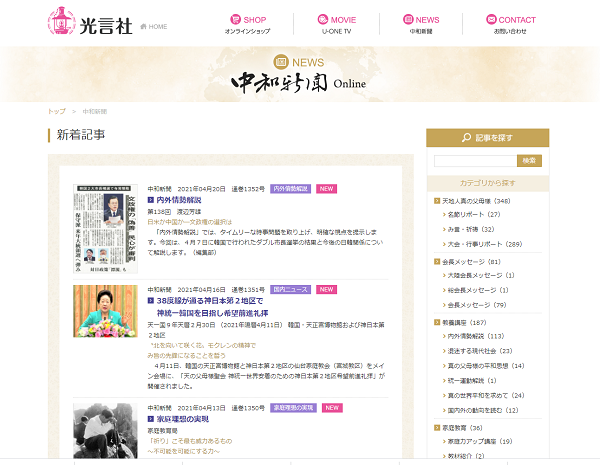Click the gold 検索 search button
The width and height of the screenshot is (600, 465).
(x=529, y=161)
